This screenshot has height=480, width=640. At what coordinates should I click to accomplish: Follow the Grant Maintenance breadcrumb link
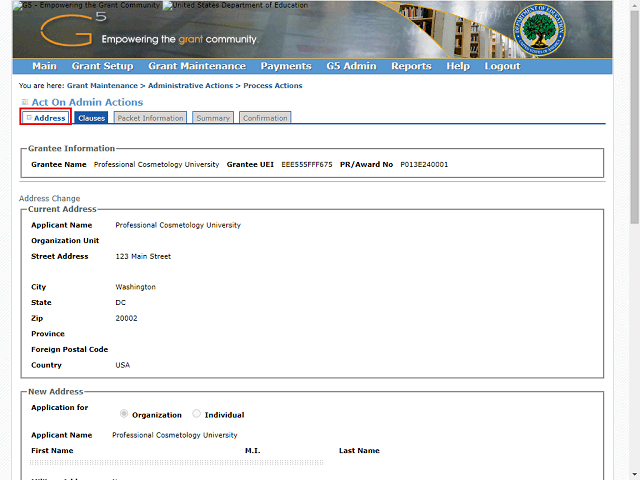[x=102, y=86]
